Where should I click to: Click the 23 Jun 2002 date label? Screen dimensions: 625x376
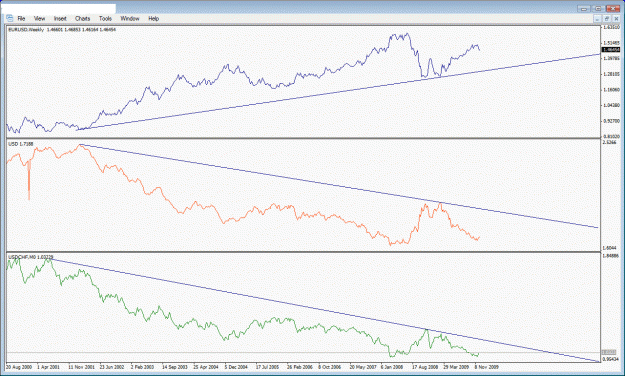[x=112, y=367]
